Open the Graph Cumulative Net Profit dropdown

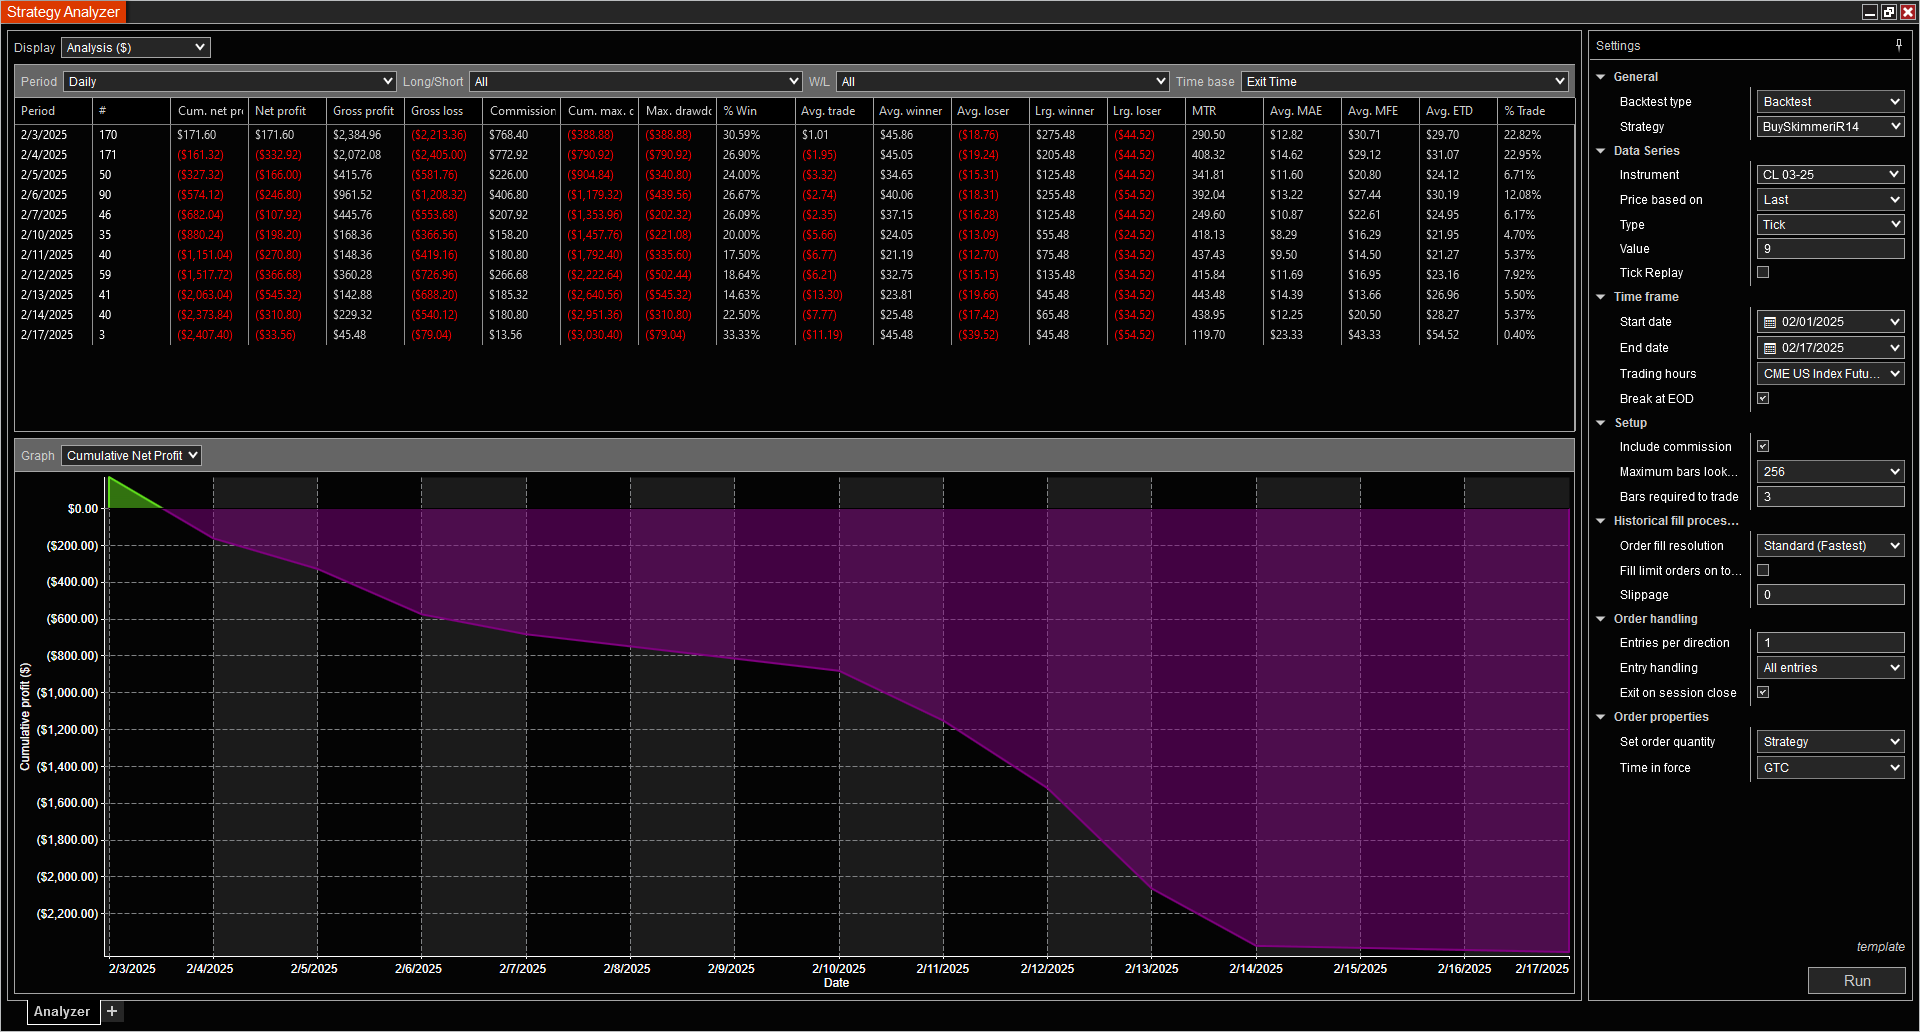(131, 455)
